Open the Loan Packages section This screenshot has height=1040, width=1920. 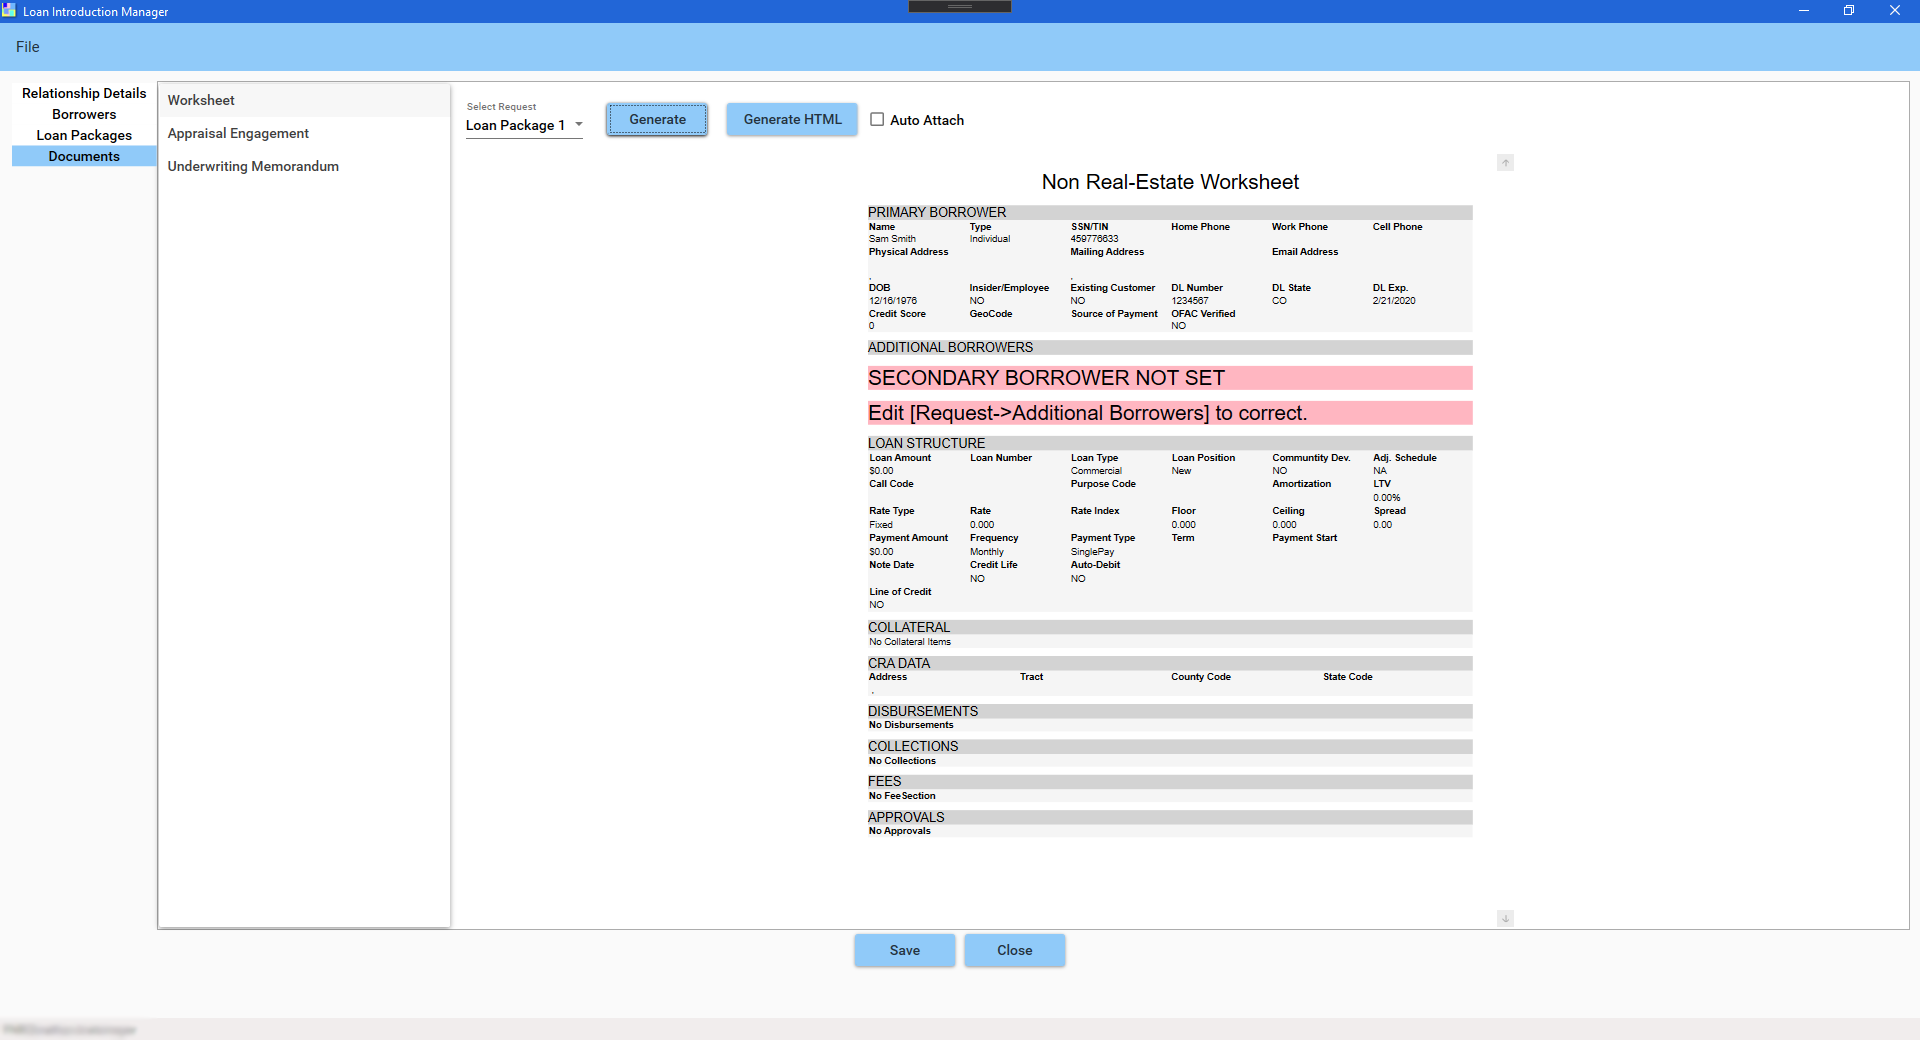point(84,135)
